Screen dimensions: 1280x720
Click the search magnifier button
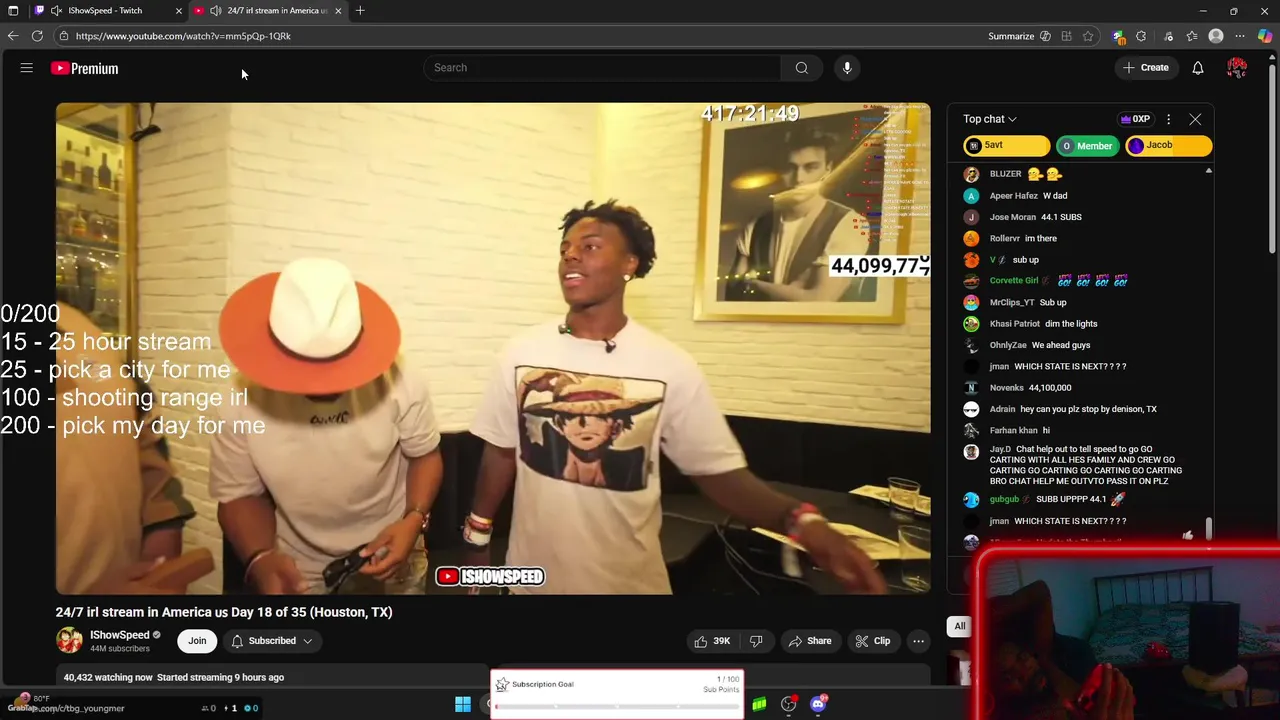[x=801, y=68]
